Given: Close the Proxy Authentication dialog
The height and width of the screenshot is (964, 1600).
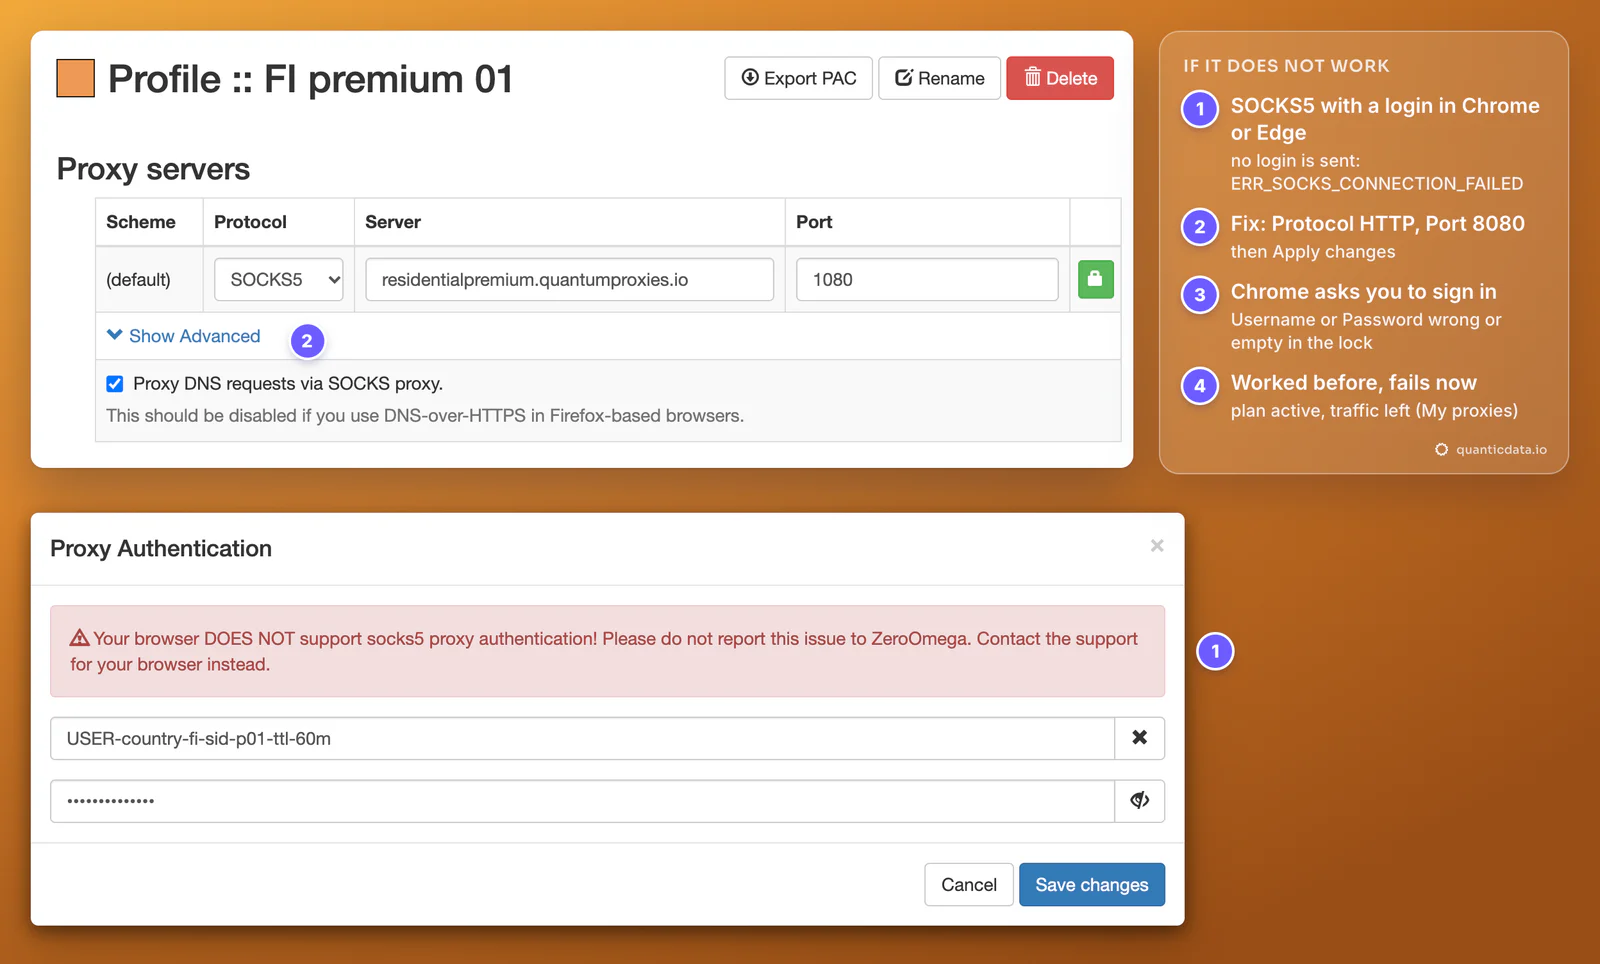Looking at the screenshot, I should pyautogui.click(x=1157, y=546).
